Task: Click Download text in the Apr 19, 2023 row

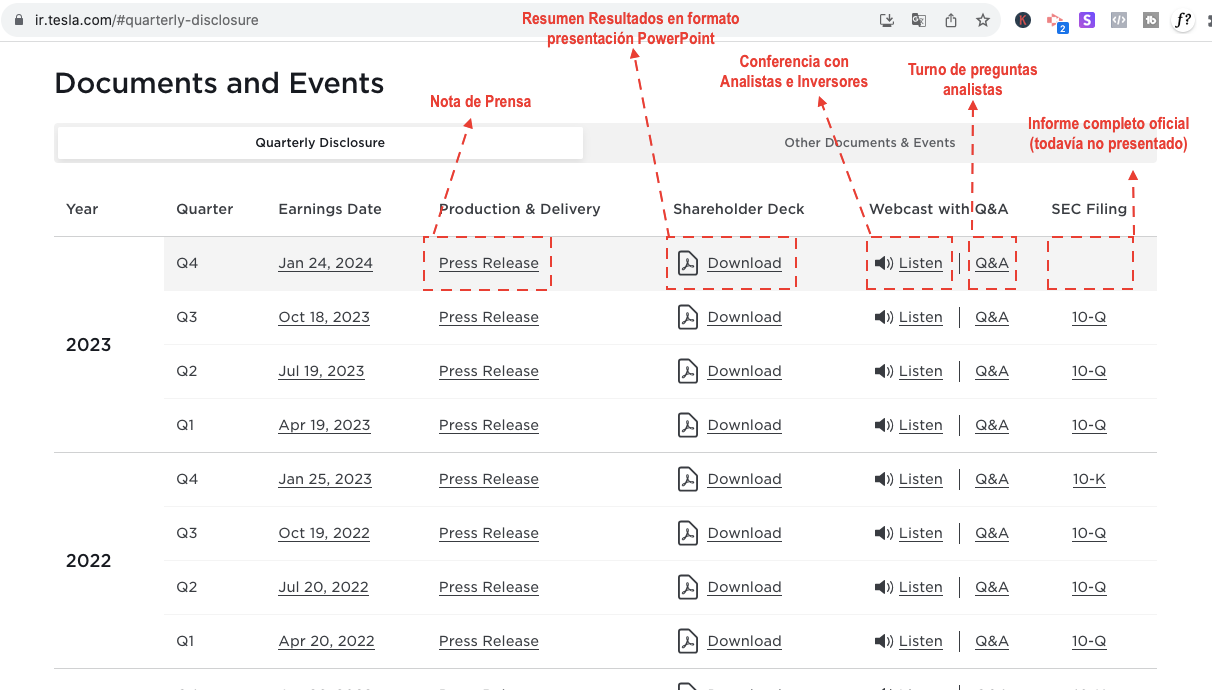Action: point(744,425)
